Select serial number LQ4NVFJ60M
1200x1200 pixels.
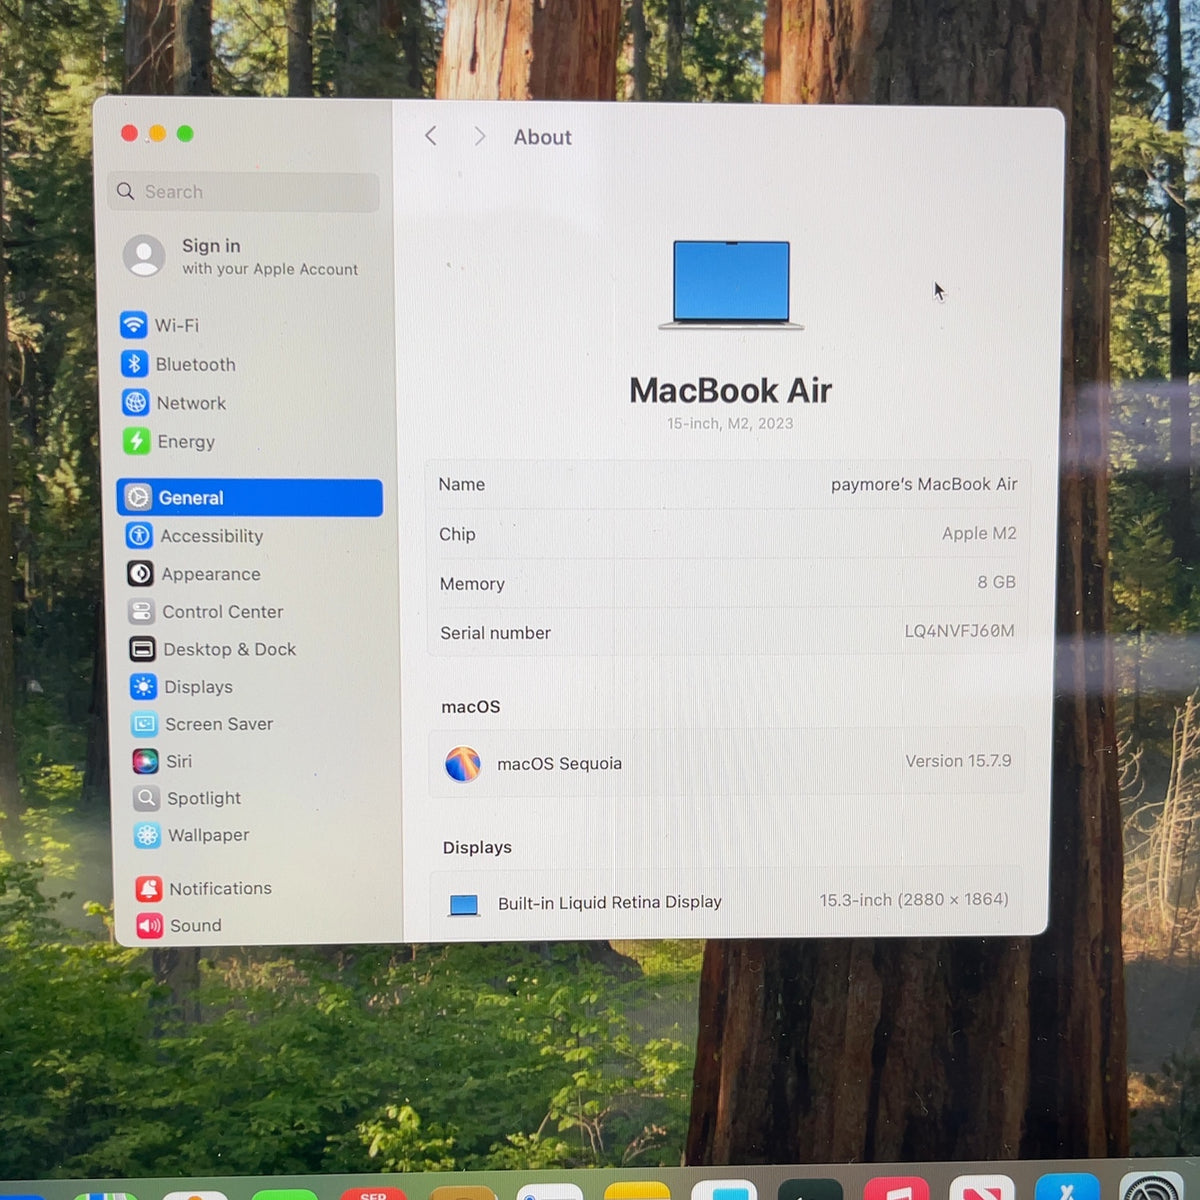[x=959, y=631]
